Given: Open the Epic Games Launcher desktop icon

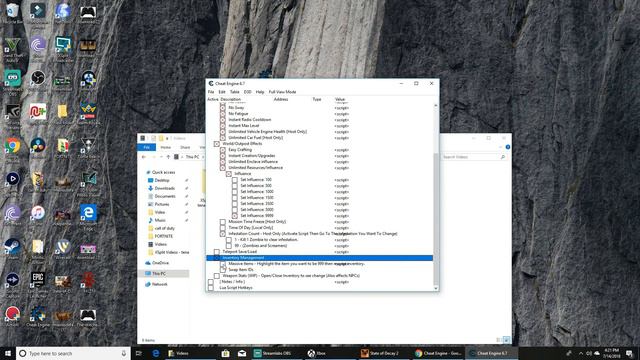Looking at the screenshot, I should [38, 282].
